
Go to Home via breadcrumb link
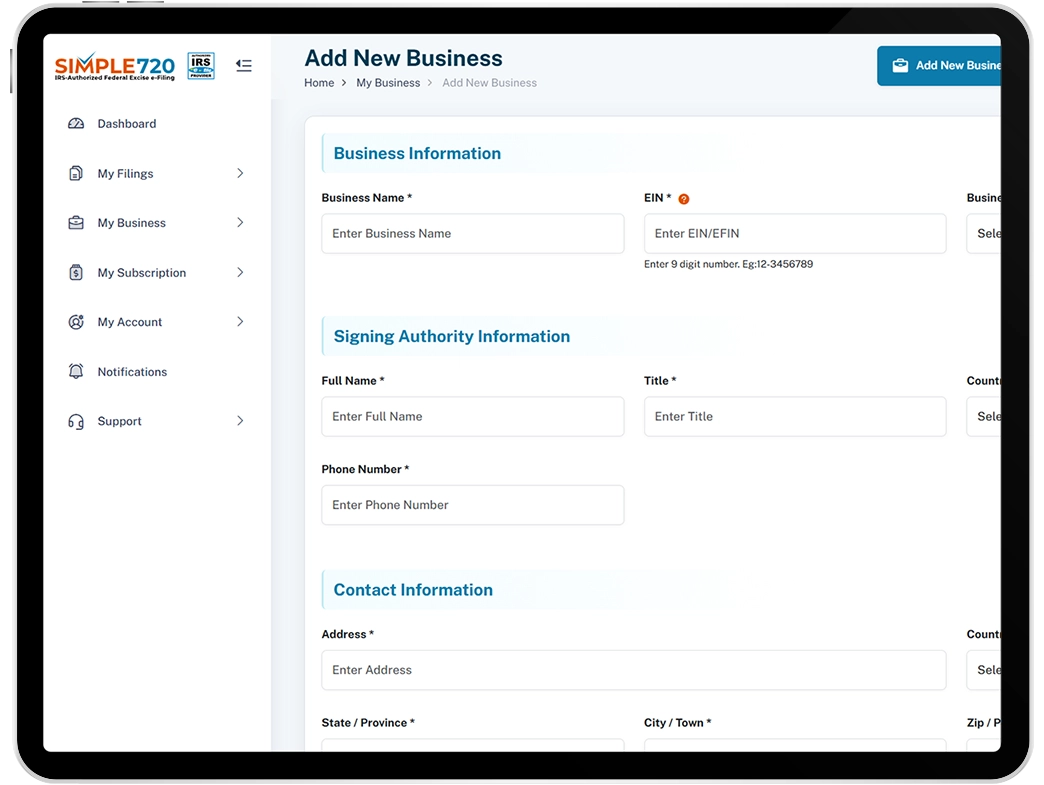coord(319,83)
